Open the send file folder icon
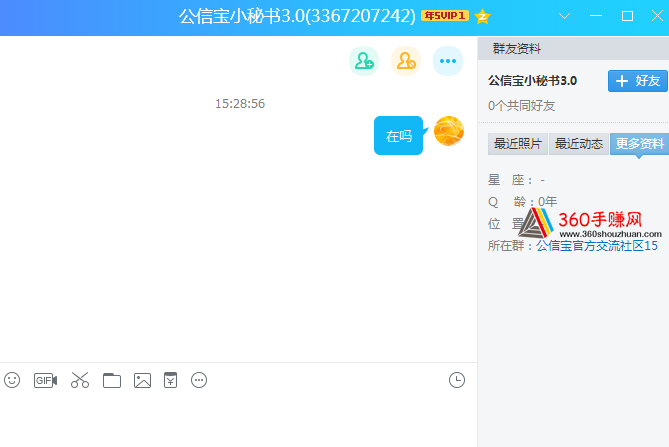This screenshot has width=669, height=447. click(112, 380)
